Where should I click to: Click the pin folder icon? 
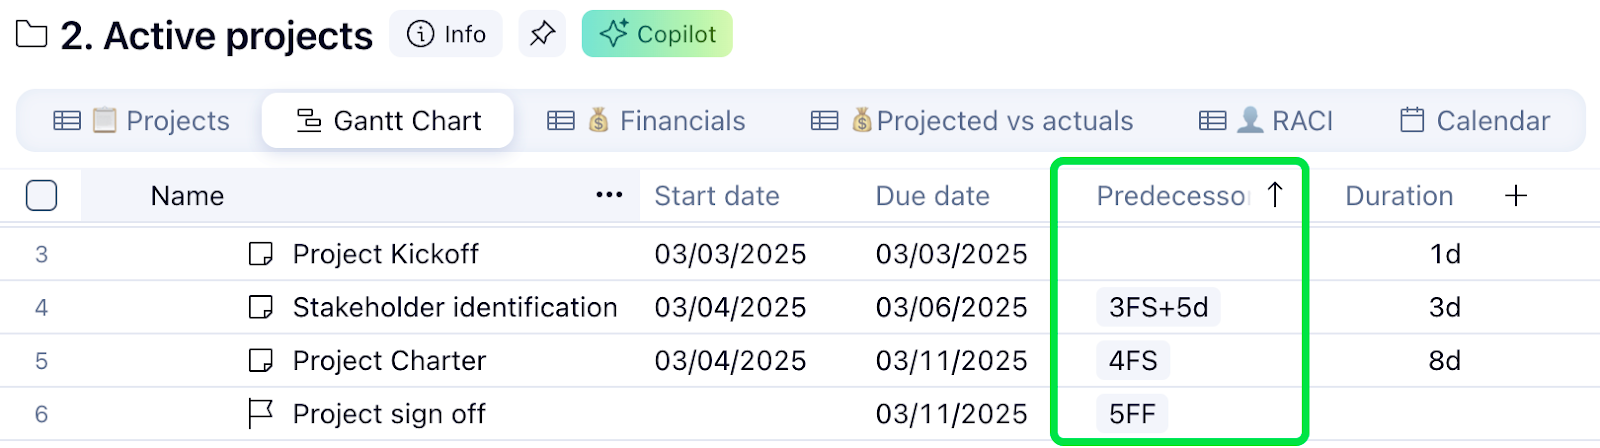[542, 34]
